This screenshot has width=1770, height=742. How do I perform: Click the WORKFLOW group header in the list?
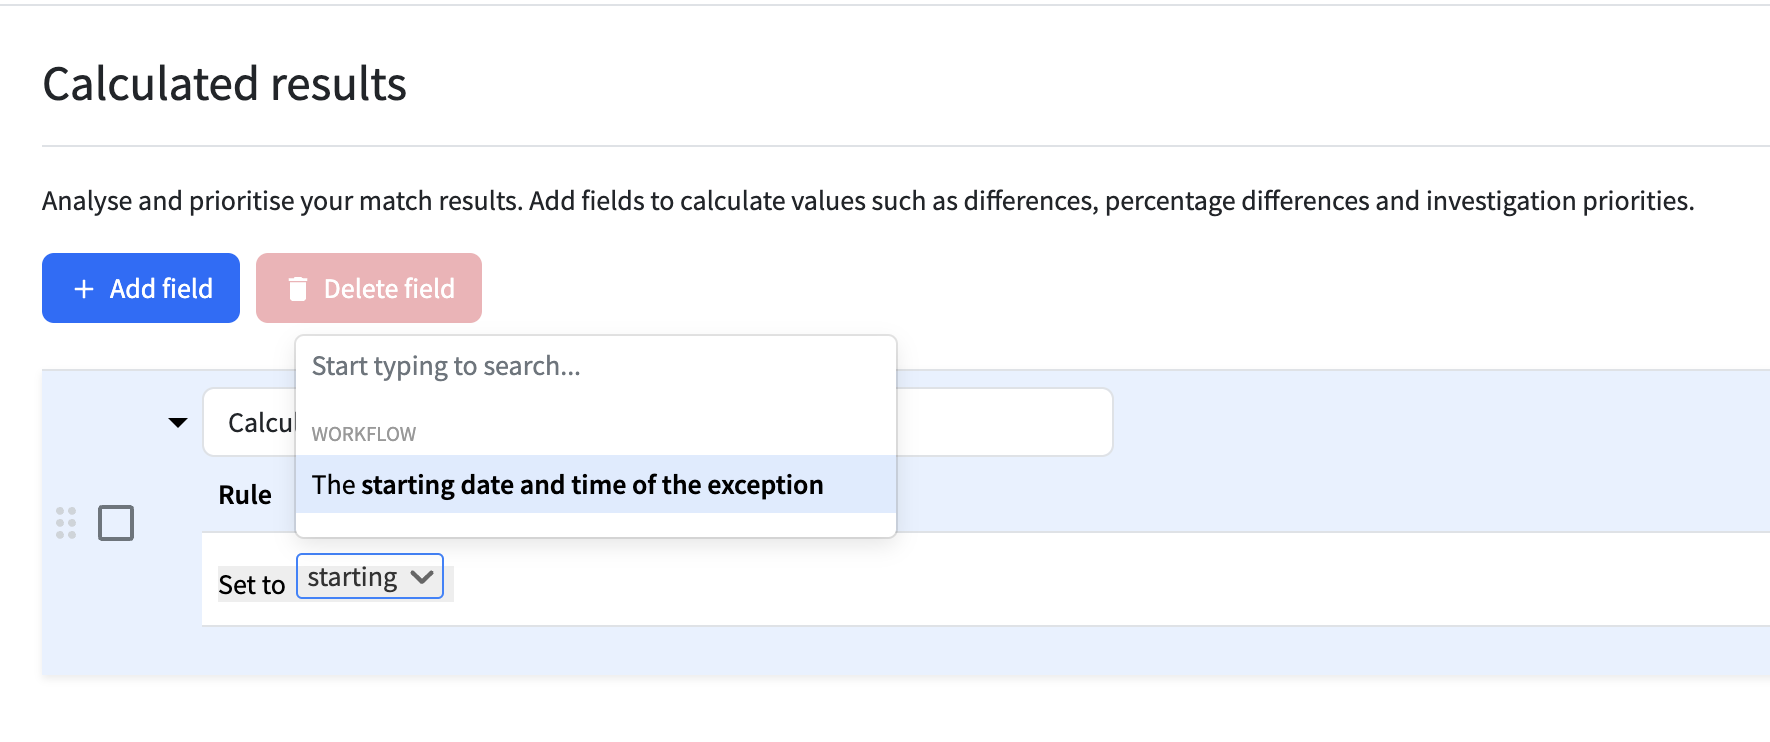click(x=364, y=434)
